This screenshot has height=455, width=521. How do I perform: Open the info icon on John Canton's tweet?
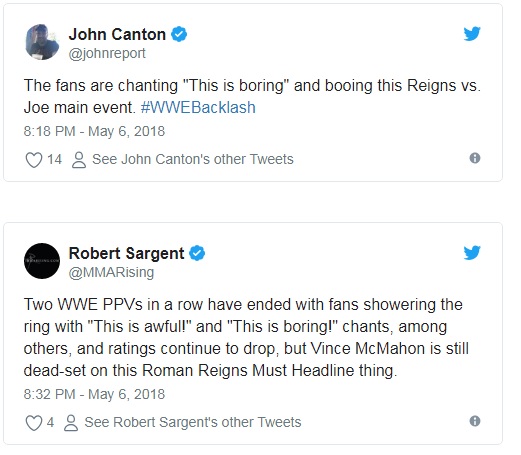point(475,158)
